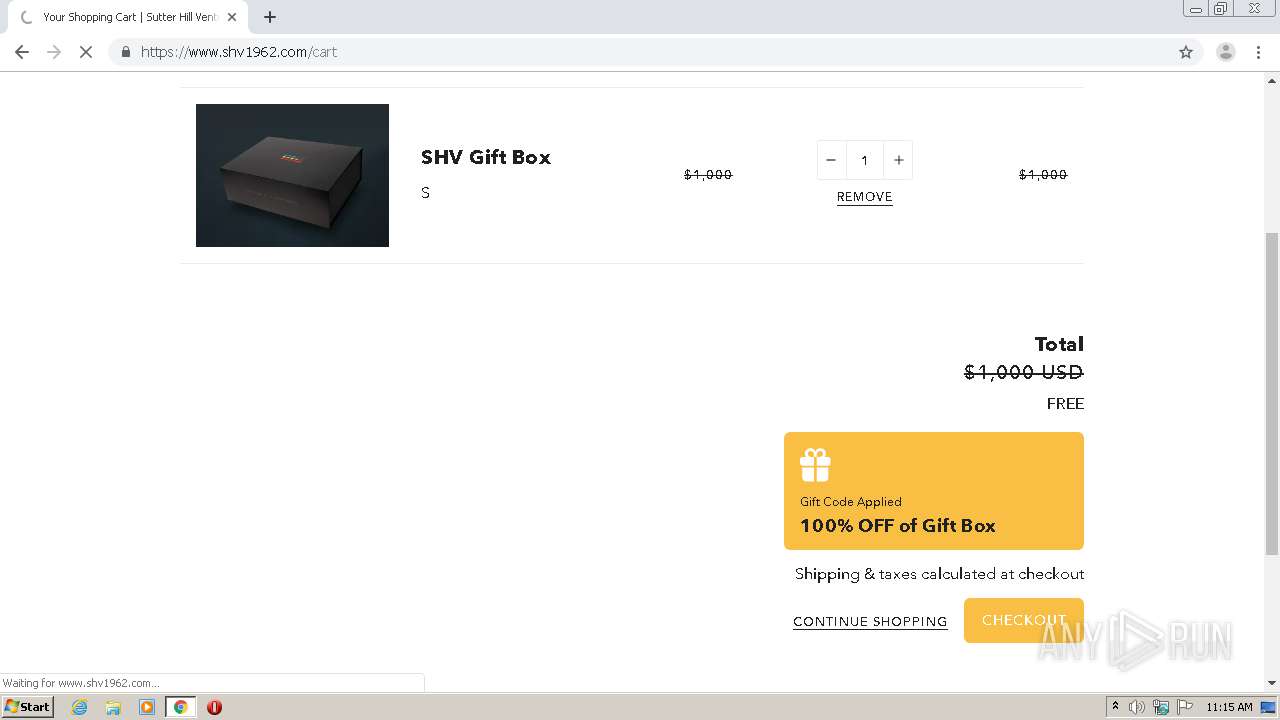The width and height of the screenshot is (1280, 720).
Task: Select the Chrome taskbar icon
Action: [181, 707]
